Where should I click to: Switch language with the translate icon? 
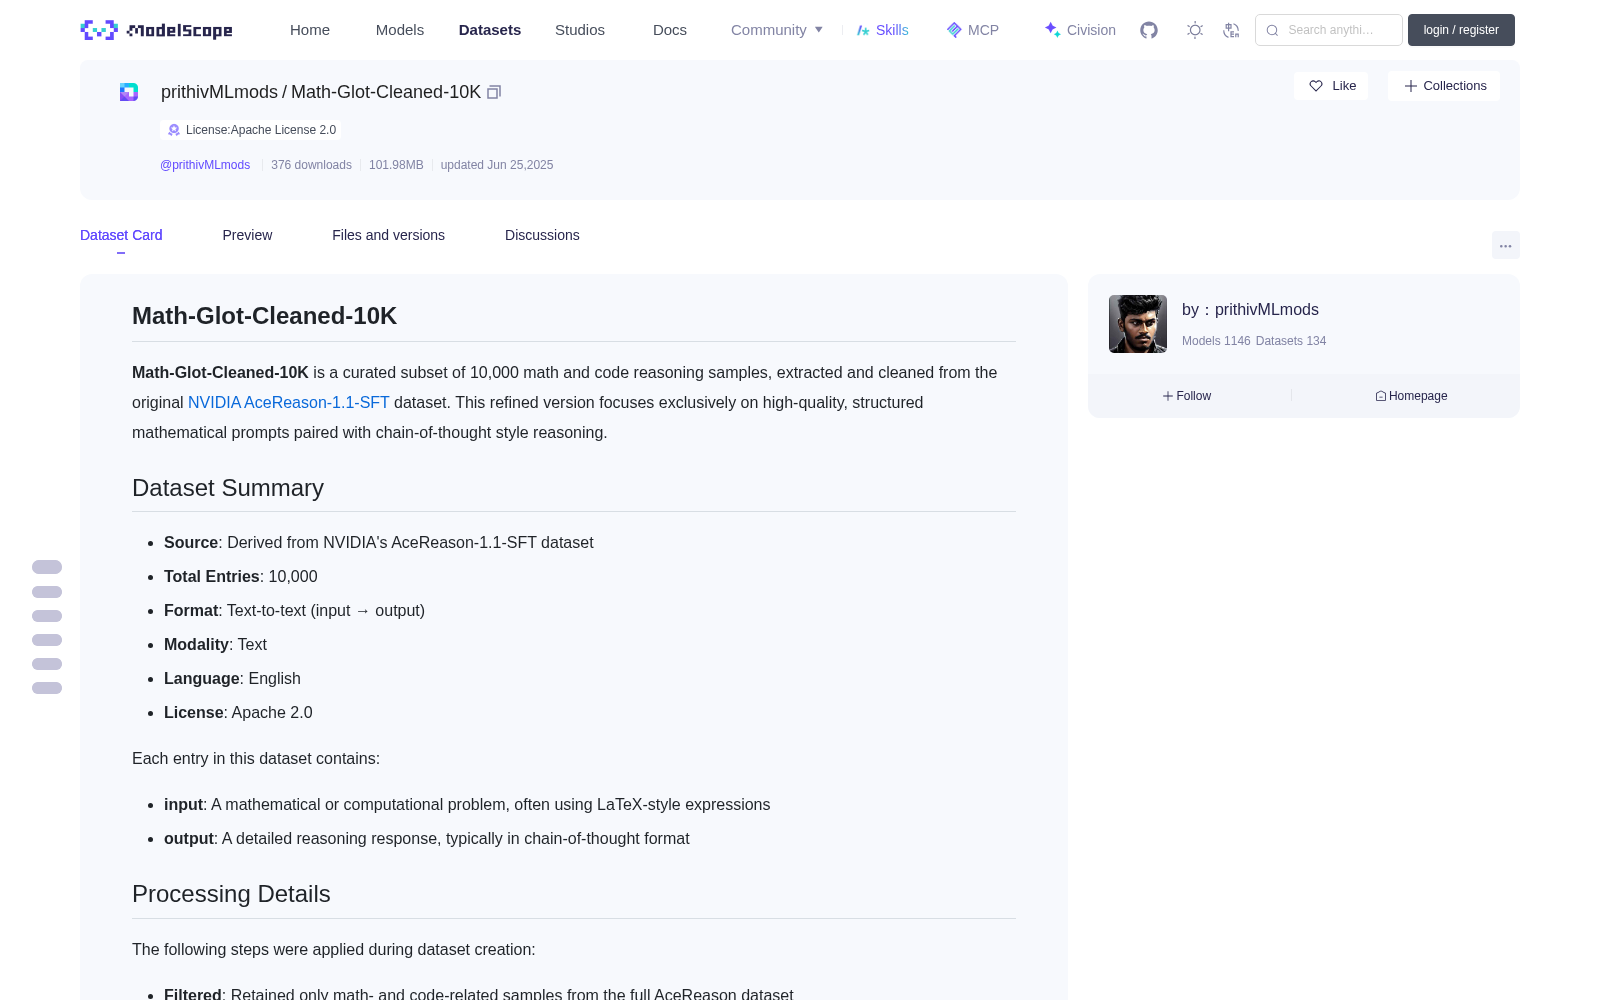point(1232,30)
